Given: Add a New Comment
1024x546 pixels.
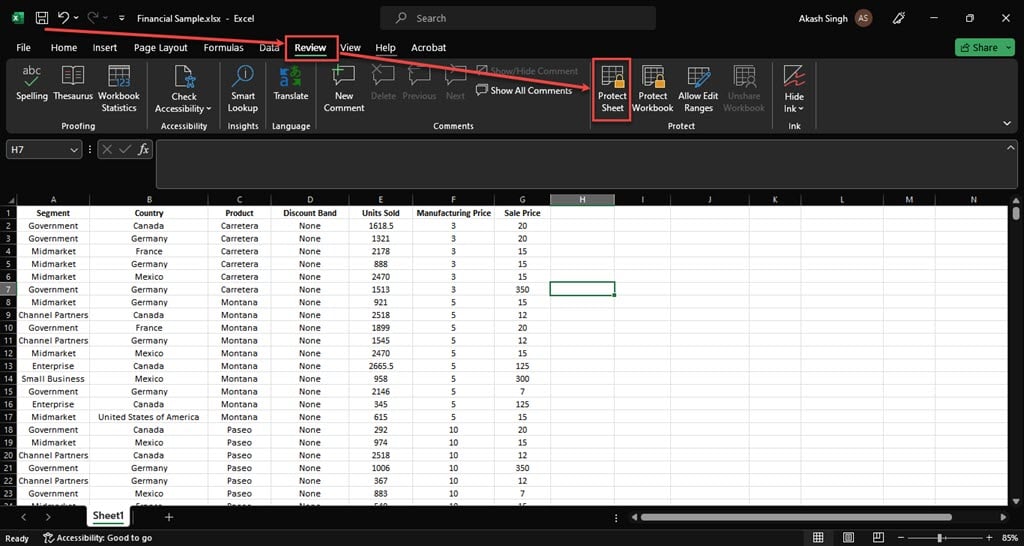Looking at the screenshot, I should pyautogui.click(x=344, y=89).
